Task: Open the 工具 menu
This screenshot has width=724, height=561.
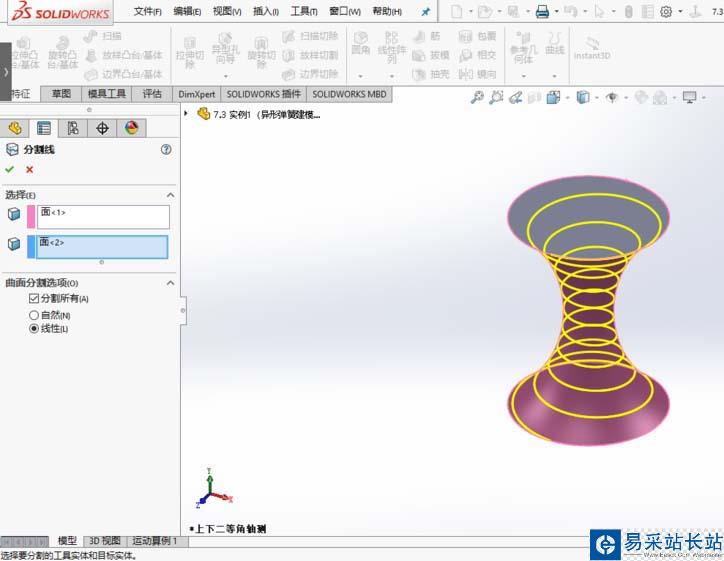Action: (304, 11)
